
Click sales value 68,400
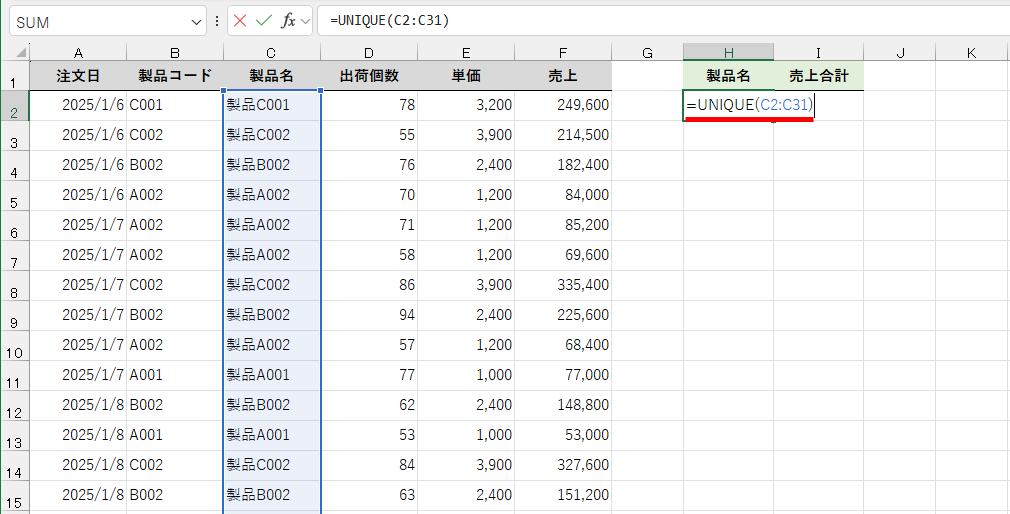click(563, 346)
